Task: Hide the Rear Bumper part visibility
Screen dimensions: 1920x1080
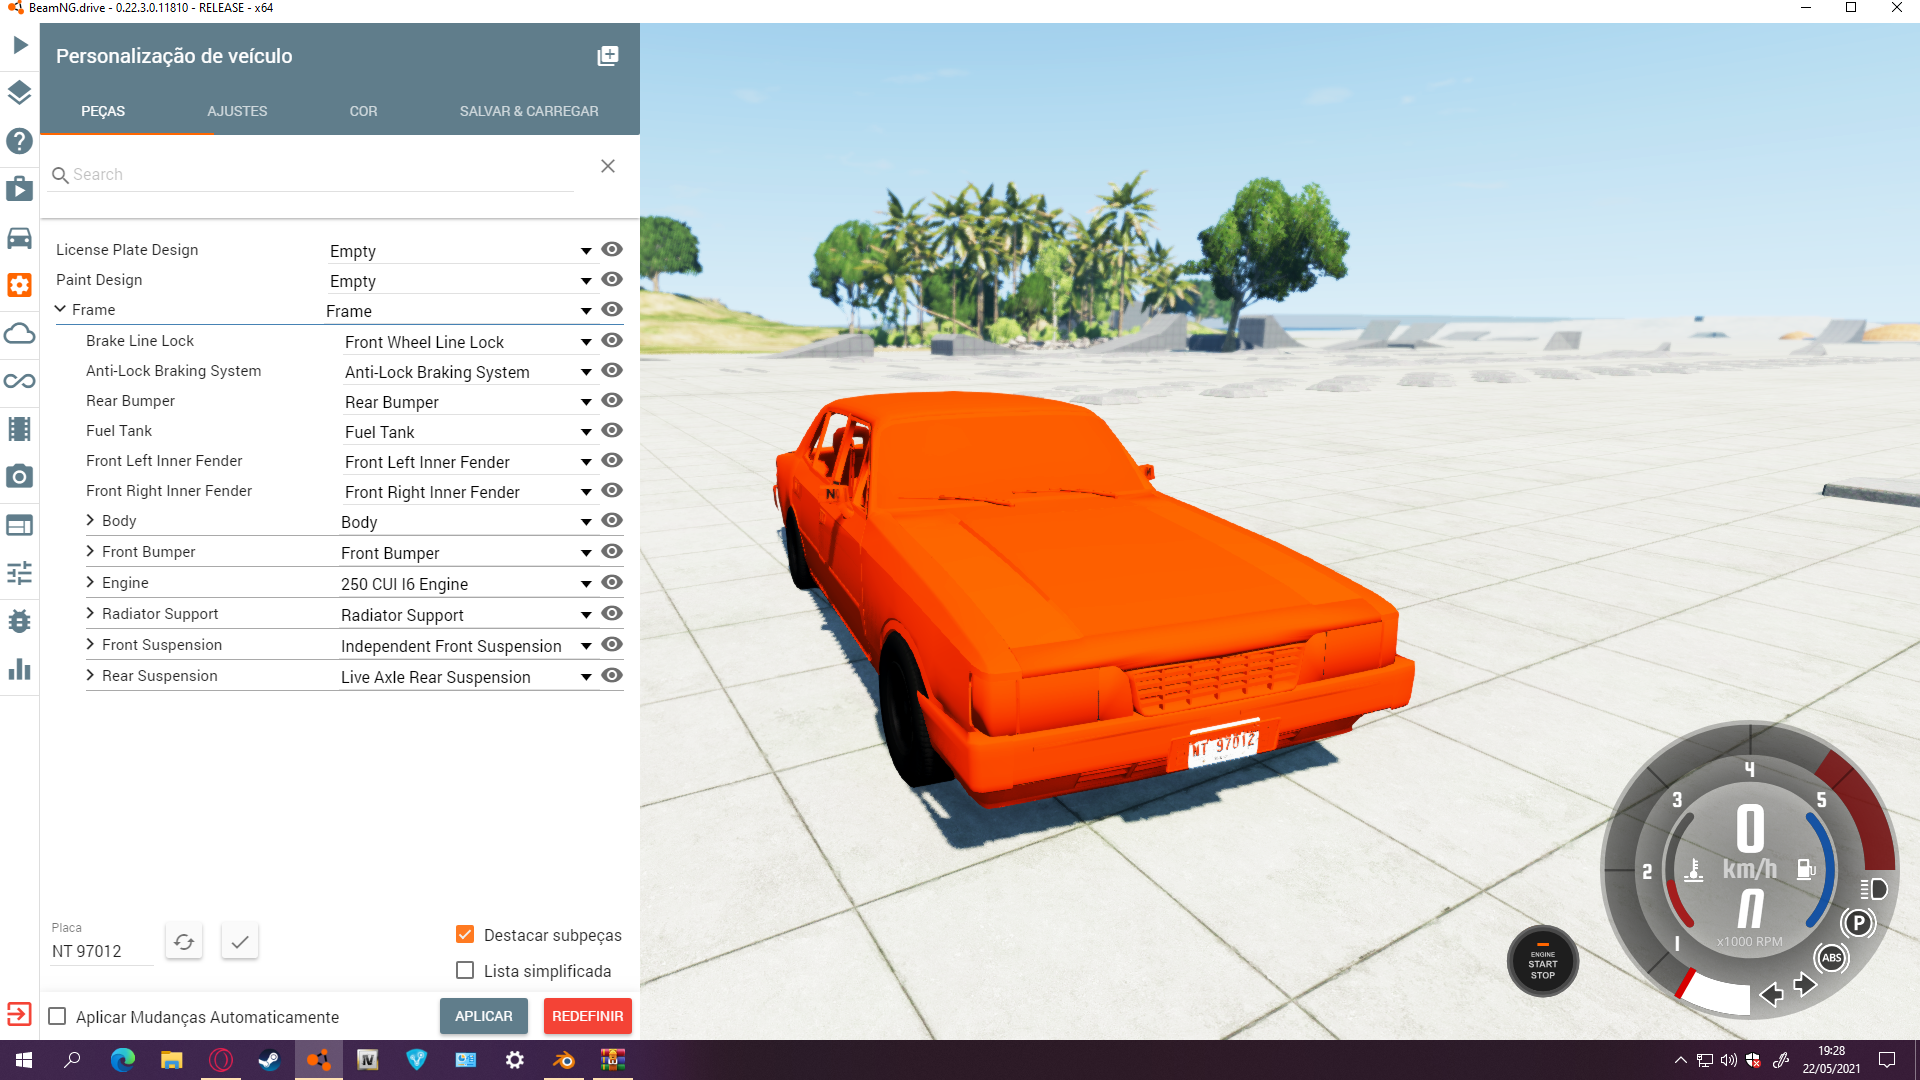Action: 612,400
